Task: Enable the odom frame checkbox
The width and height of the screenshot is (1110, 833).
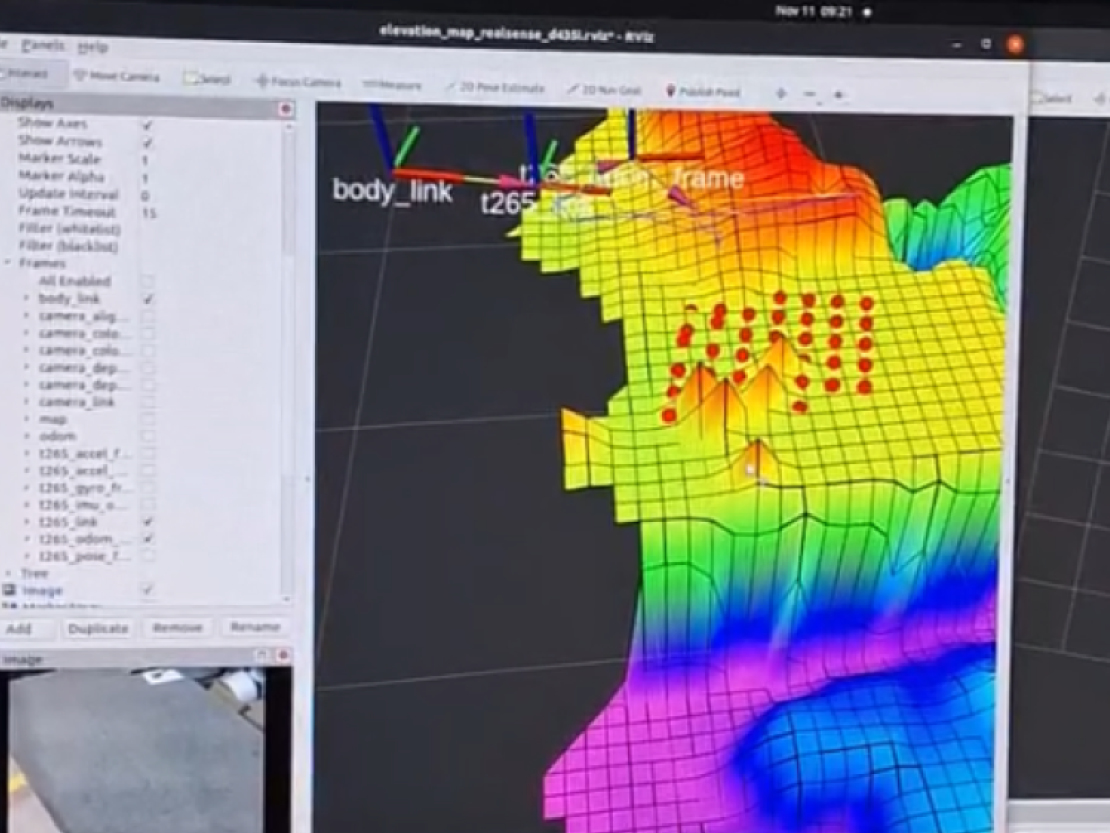Action: pyautogui.click(x=147, y=436)
